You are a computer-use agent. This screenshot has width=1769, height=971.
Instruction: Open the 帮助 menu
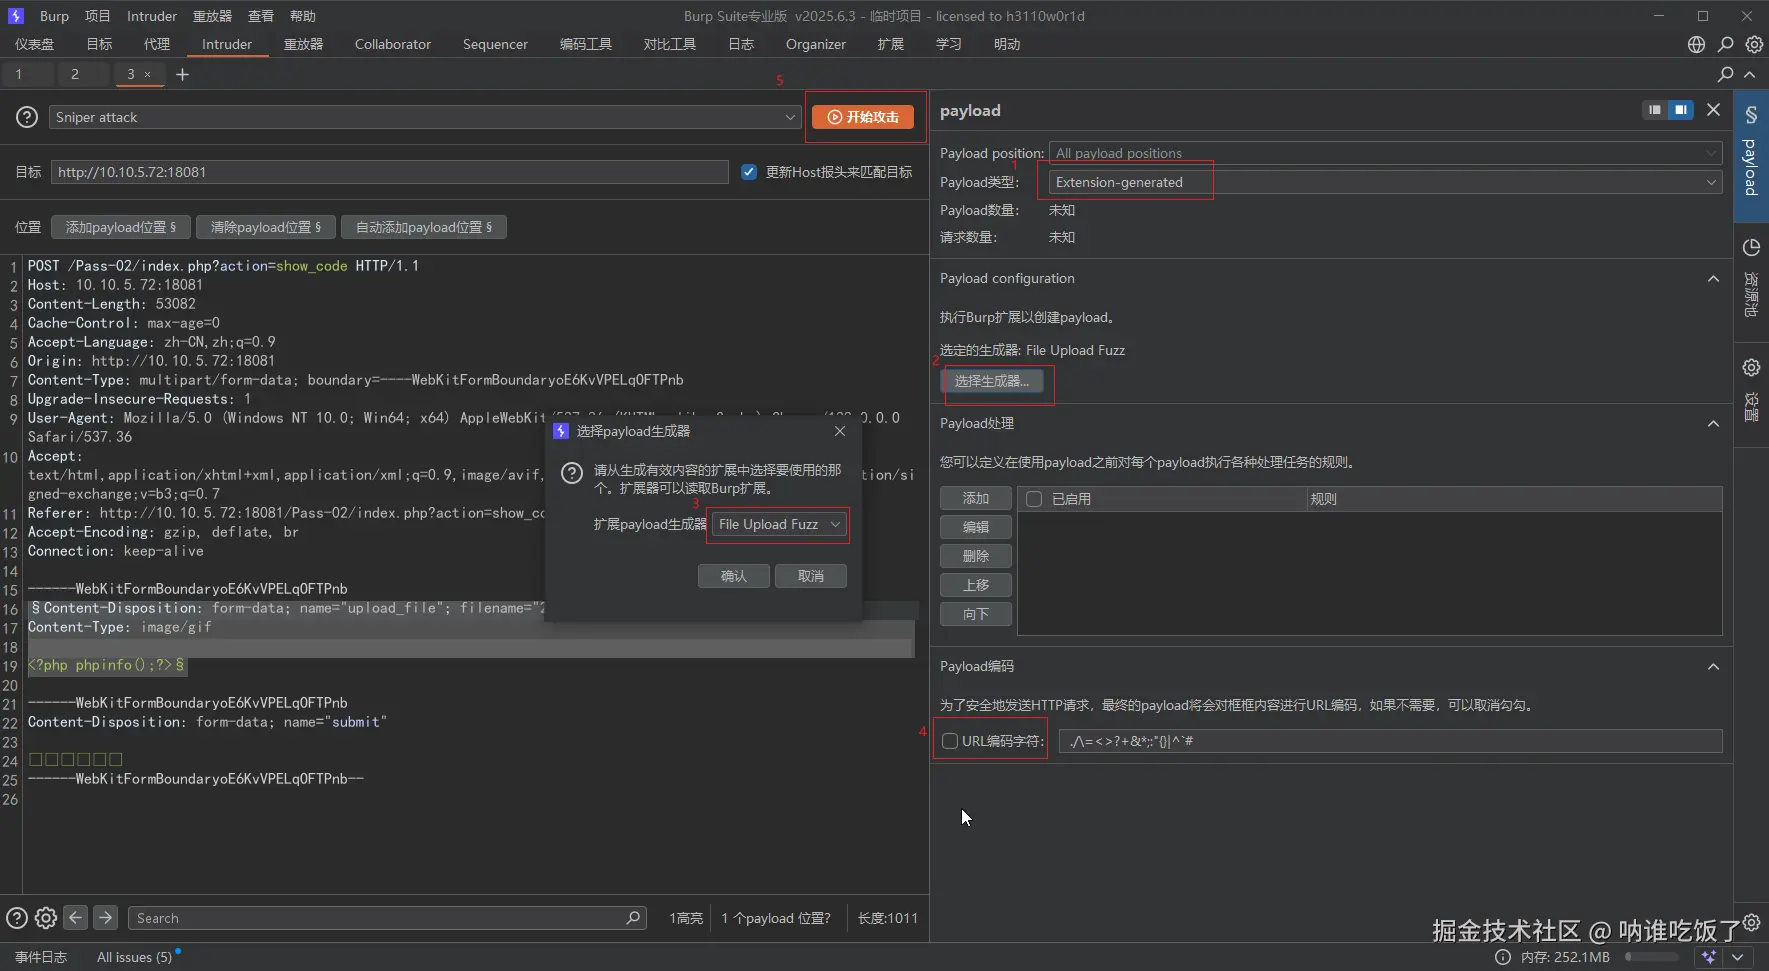coord(303,16)
